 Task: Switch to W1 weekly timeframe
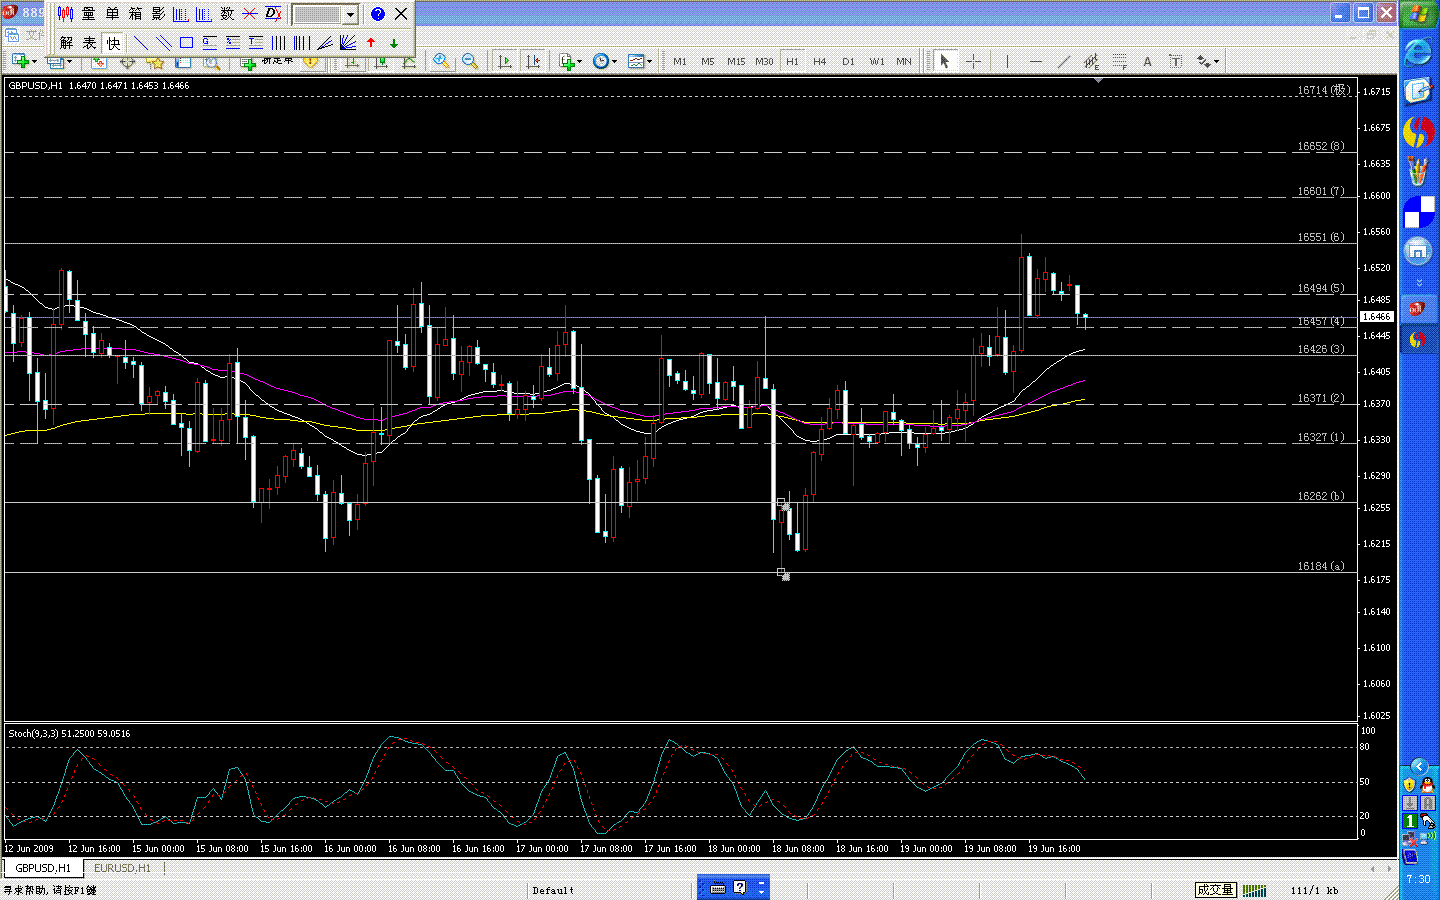(877, 61)
